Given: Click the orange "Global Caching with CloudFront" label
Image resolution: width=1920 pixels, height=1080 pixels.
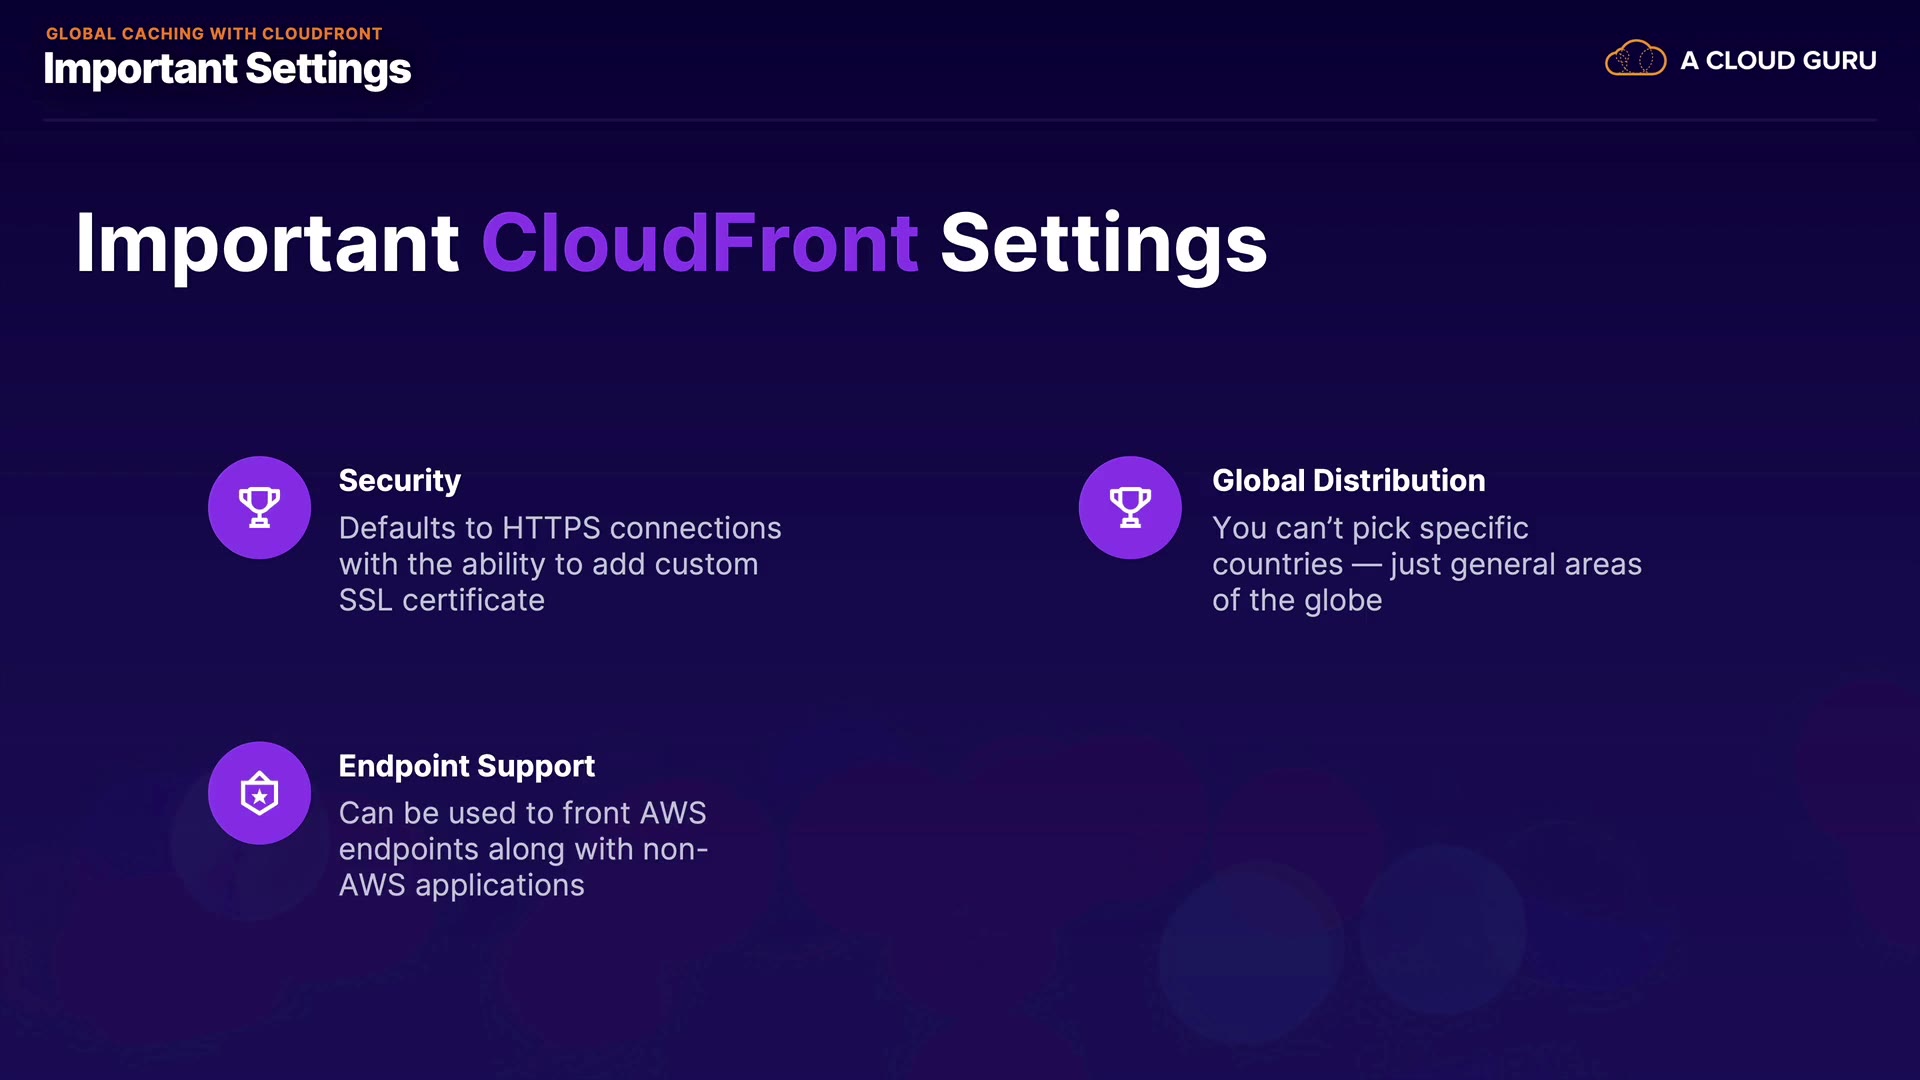Looking at the screenshot, I should pos(214,34).
